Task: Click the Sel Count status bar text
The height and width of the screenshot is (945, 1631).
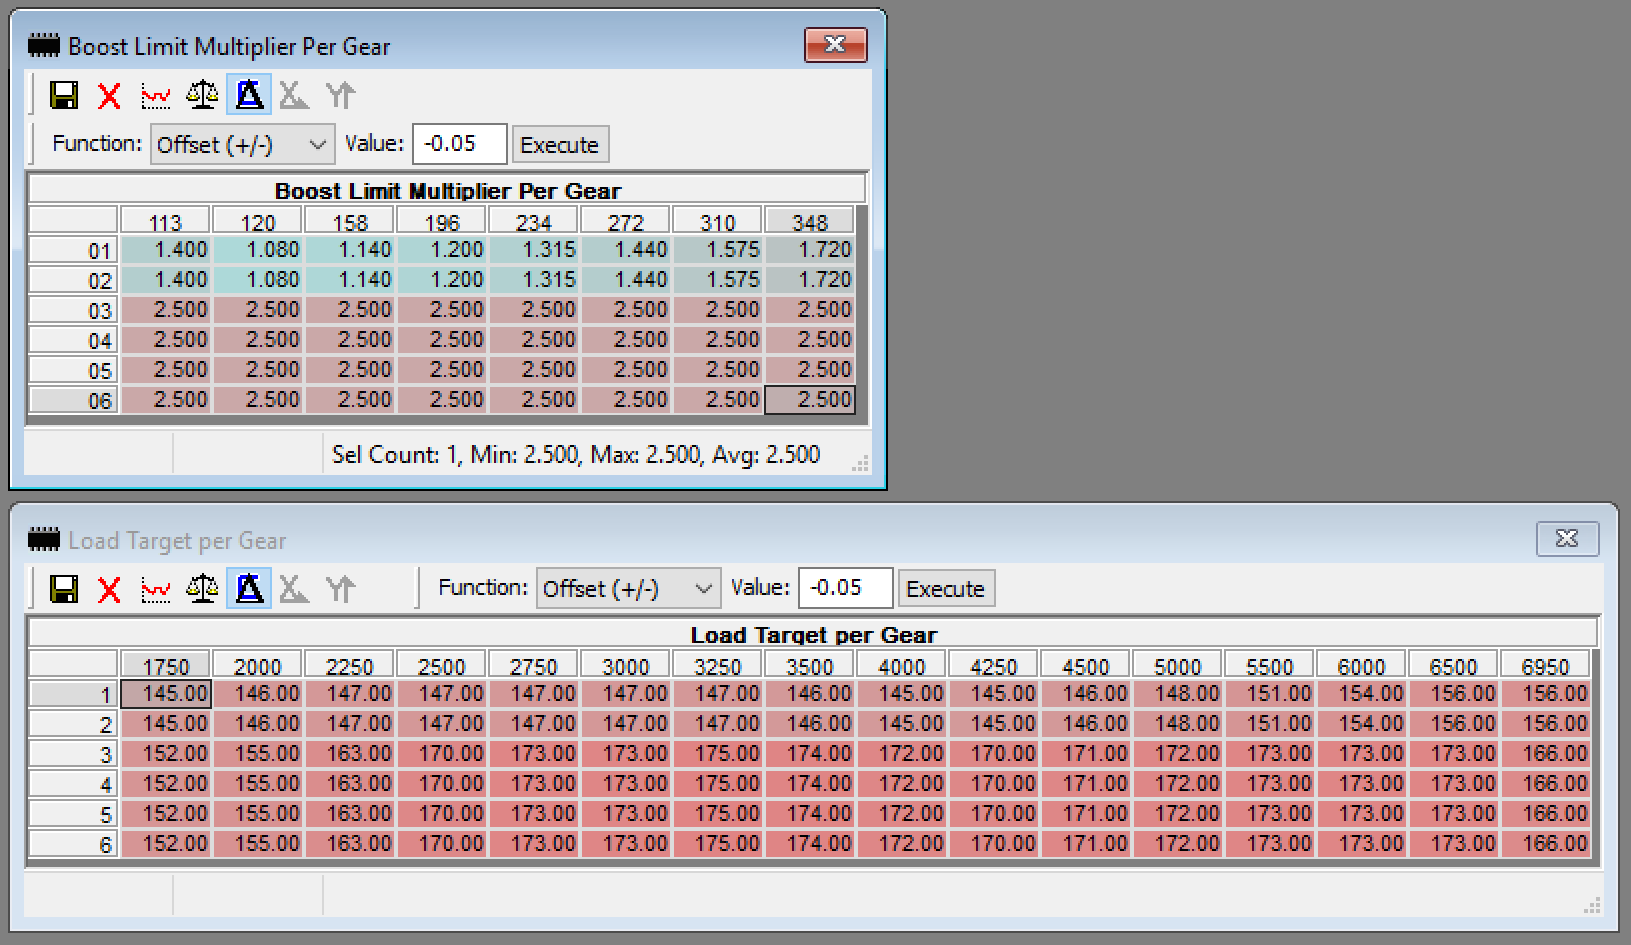Action: pos(576,455)
